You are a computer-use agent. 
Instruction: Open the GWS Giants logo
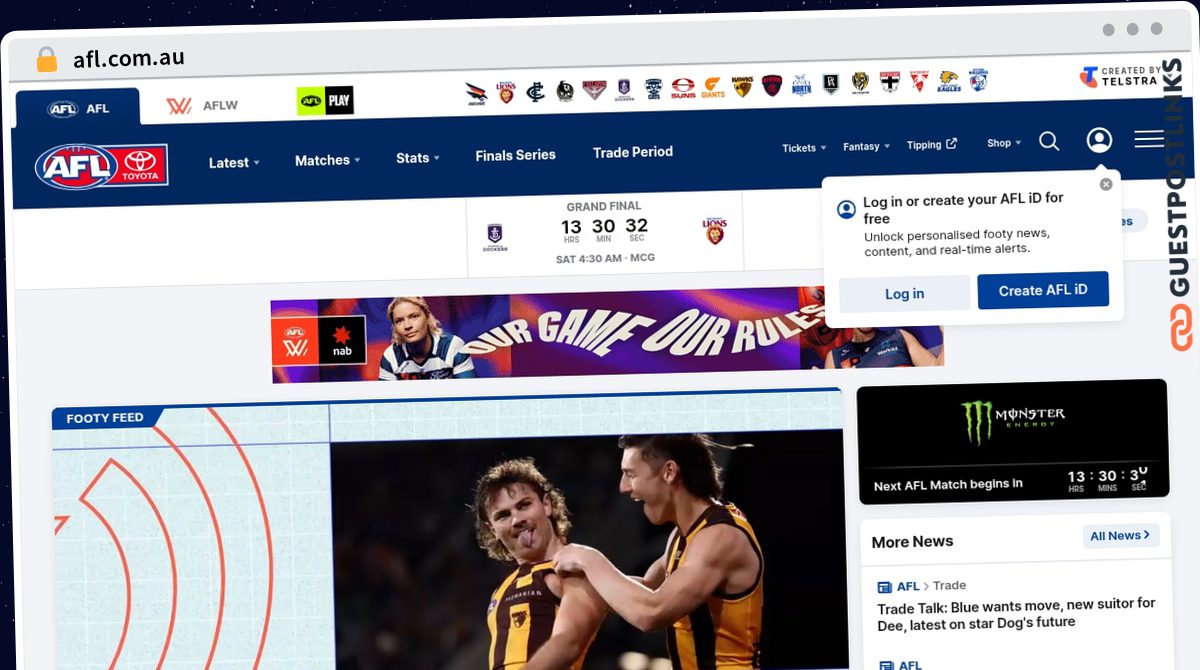pos(712,87)
